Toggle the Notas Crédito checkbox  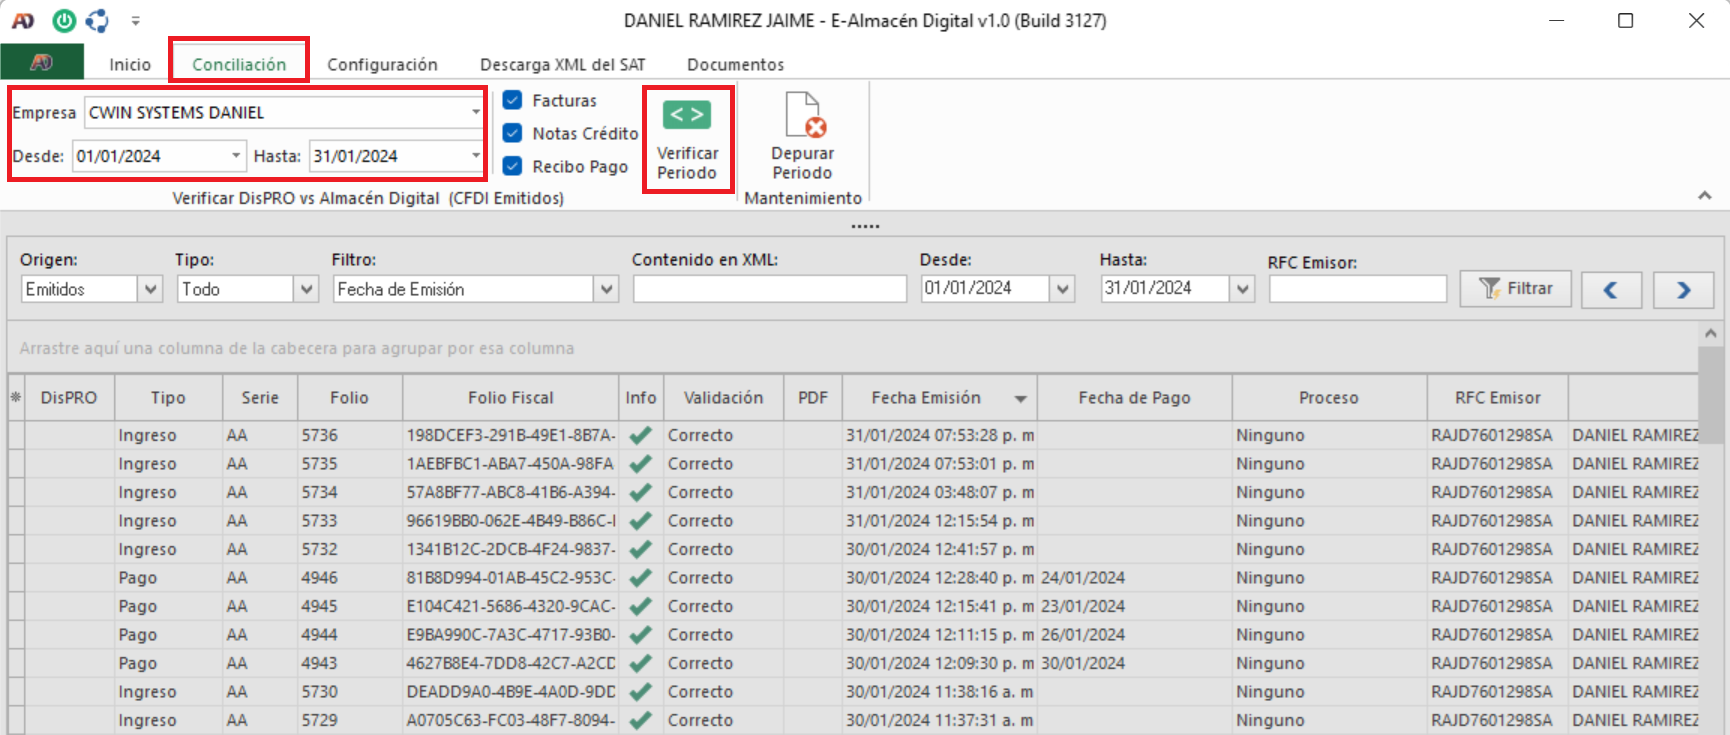(513, 133)
